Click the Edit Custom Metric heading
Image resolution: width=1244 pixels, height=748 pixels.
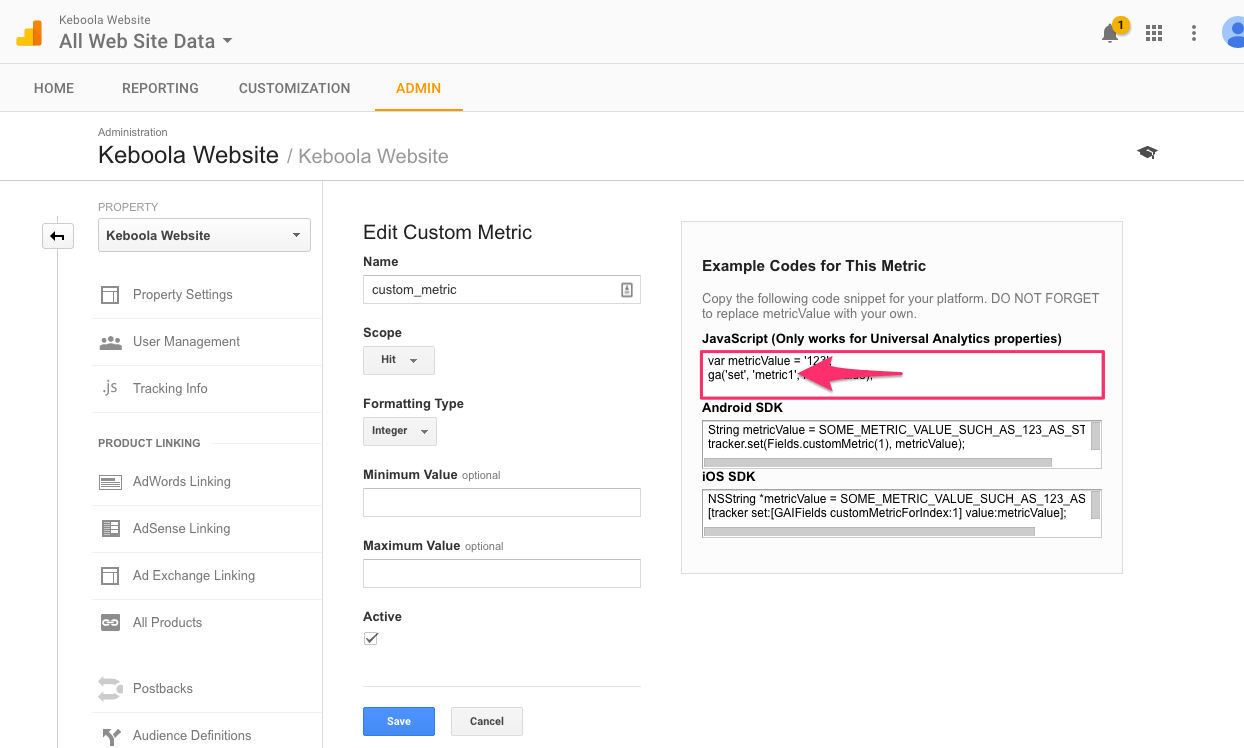447,232
